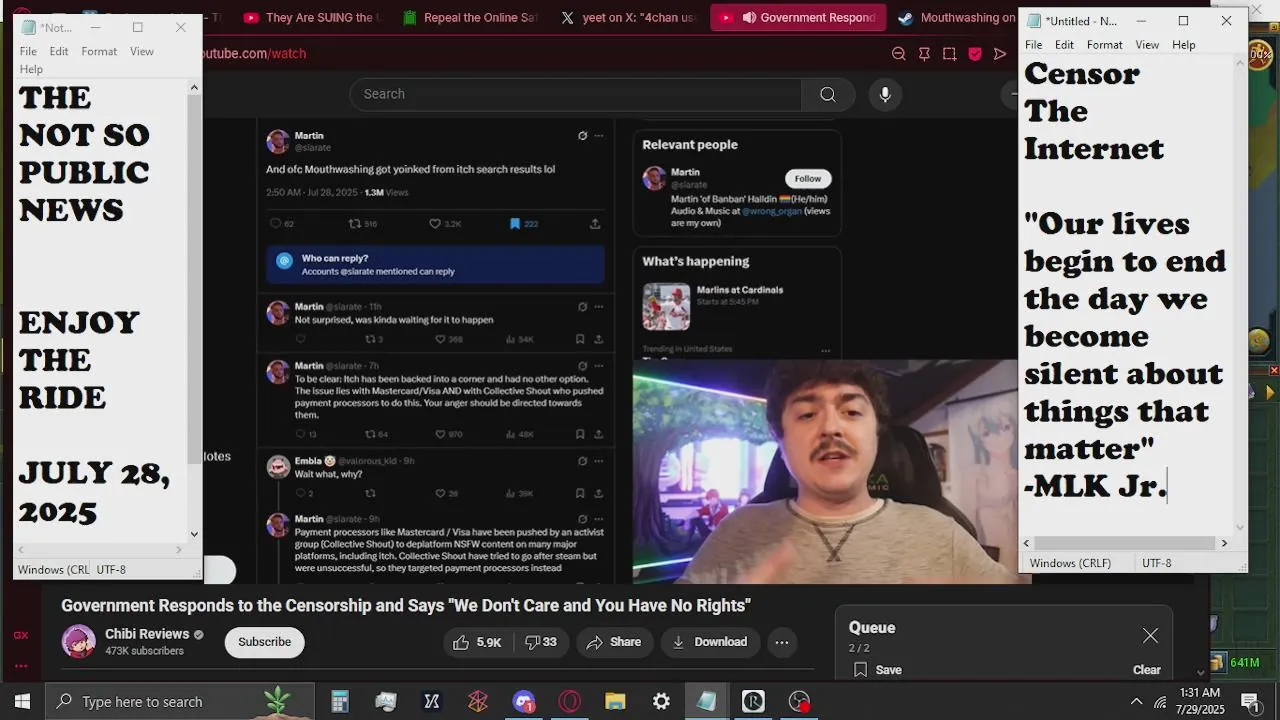Click the YouTube Search input field

[575, 94]
